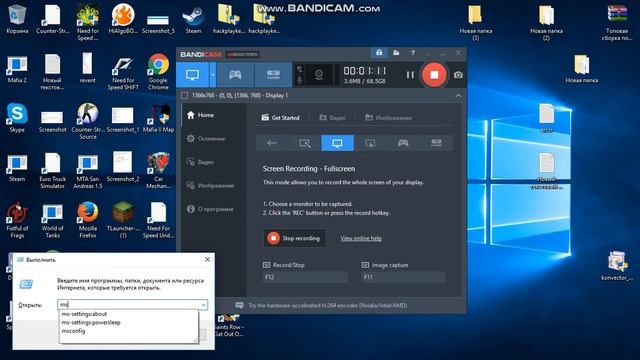The height and width of the screenshot is (360, 640).
Task: Select the konvector desktop icon
Action: pyautogui.click(x=617, y=266)
